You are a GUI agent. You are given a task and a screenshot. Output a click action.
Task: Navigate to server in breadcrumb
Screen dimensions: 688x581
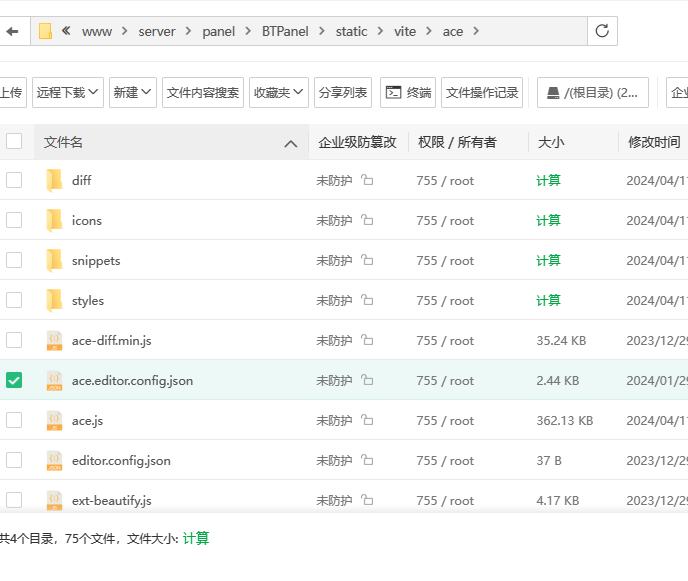pos(157,32)
